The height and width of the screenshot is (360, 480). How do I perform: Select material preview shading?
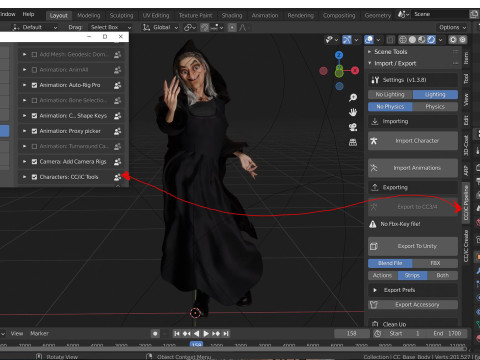pyautogui.click(x=422, y=40)
